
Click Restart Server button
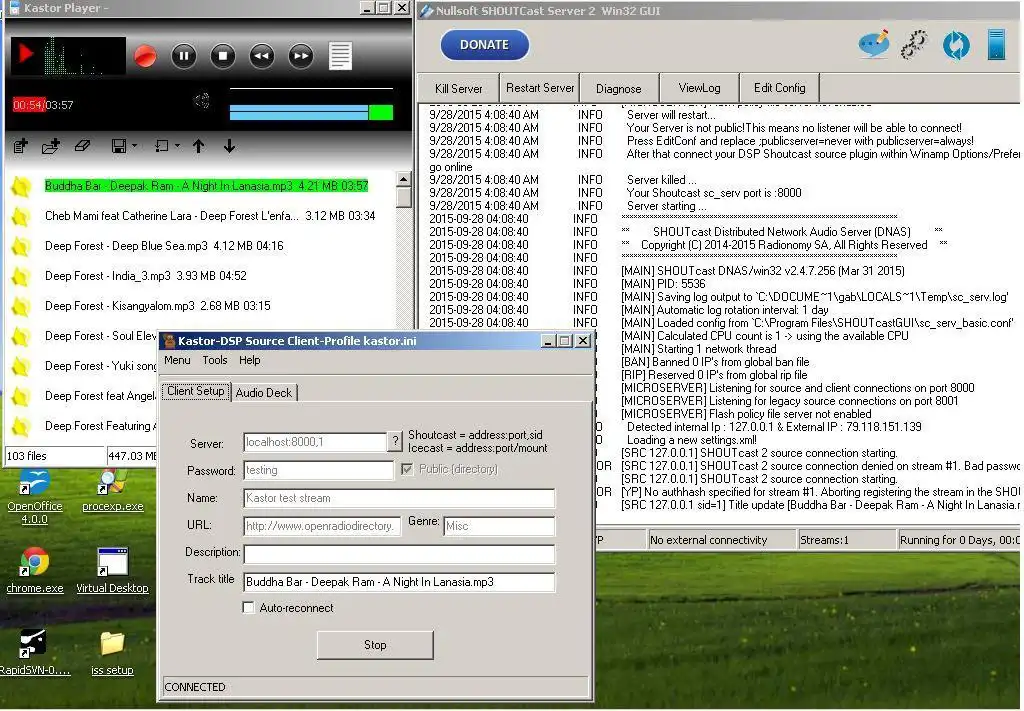(x=539, y=87)
